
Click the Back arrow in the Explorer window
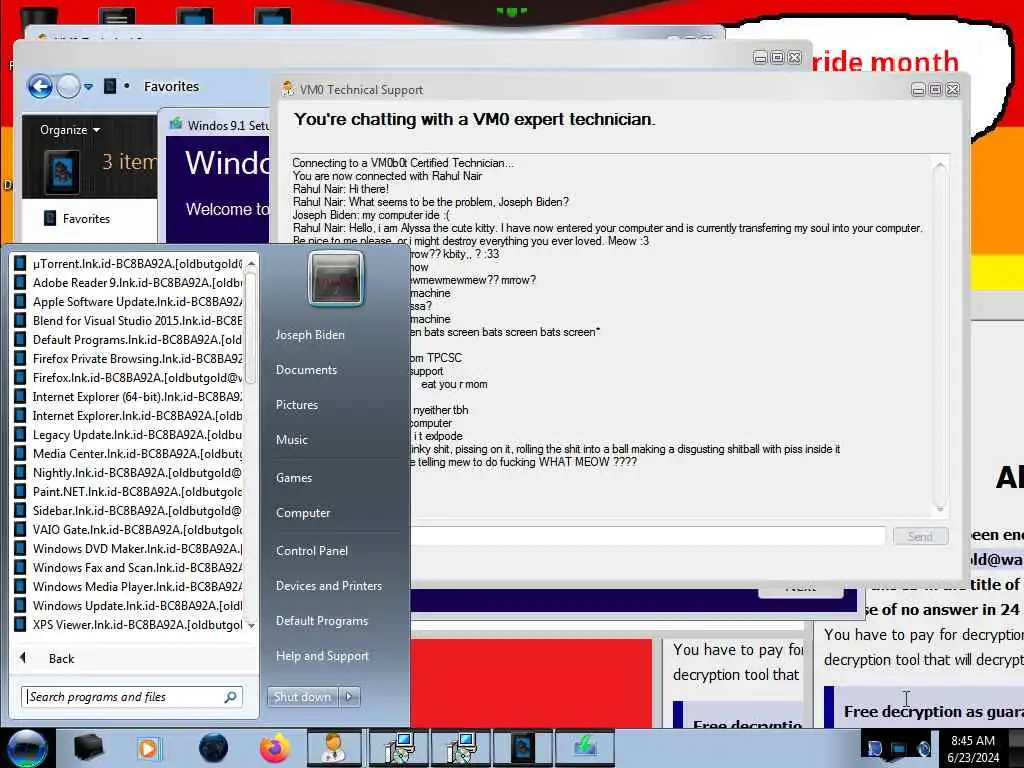pos(40,86)
